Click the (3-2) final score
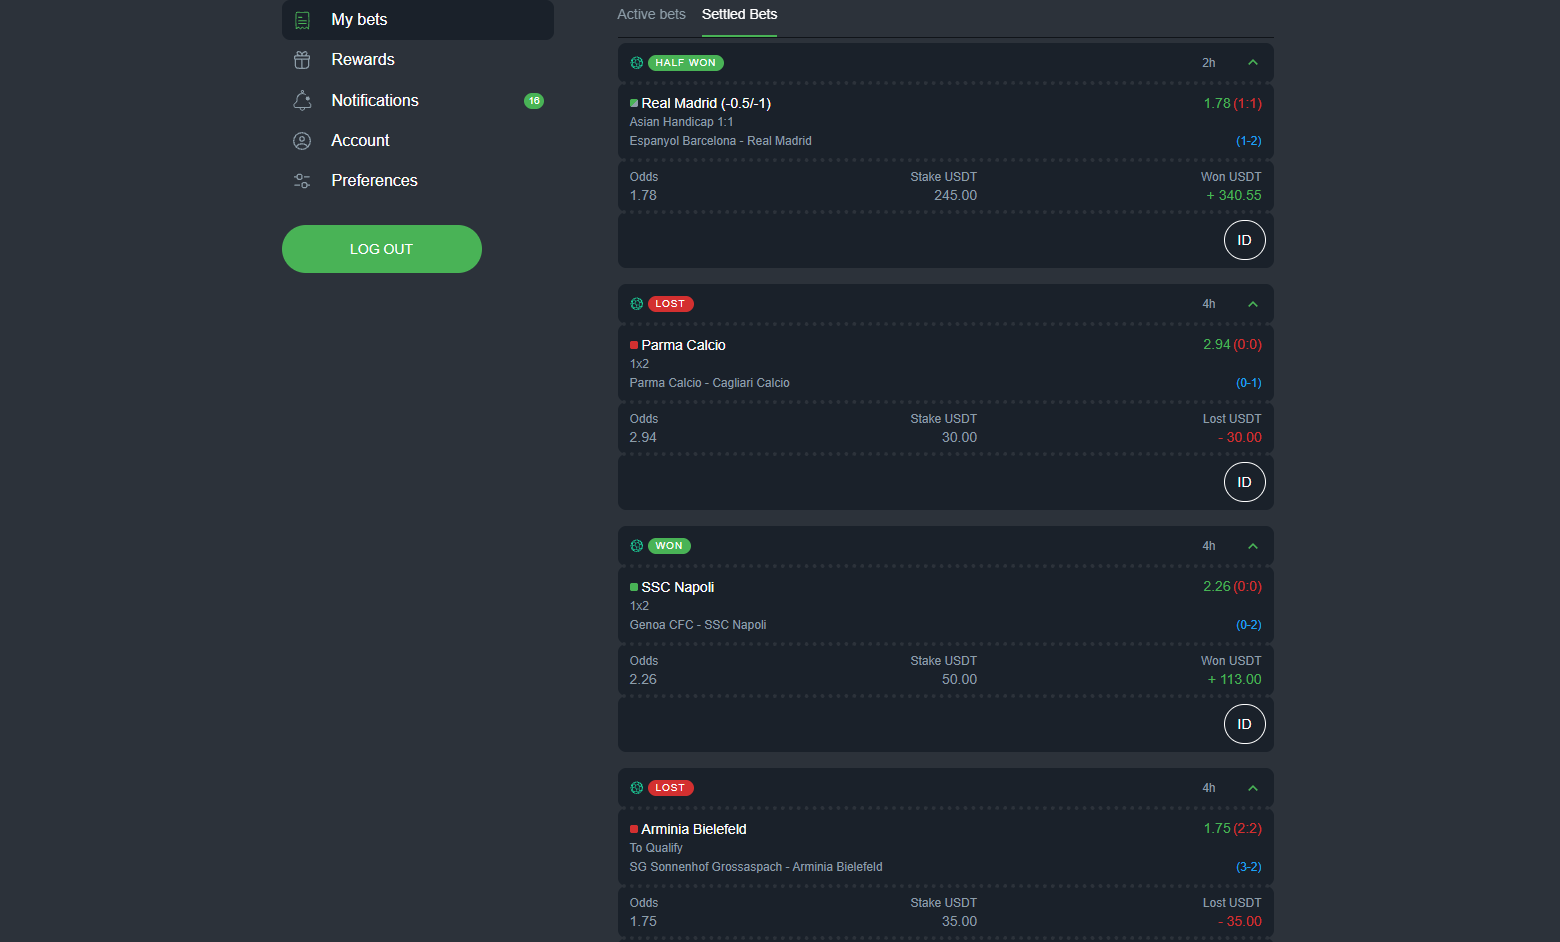Viewport: 1560px width, 942px height. pos(1249,867)
